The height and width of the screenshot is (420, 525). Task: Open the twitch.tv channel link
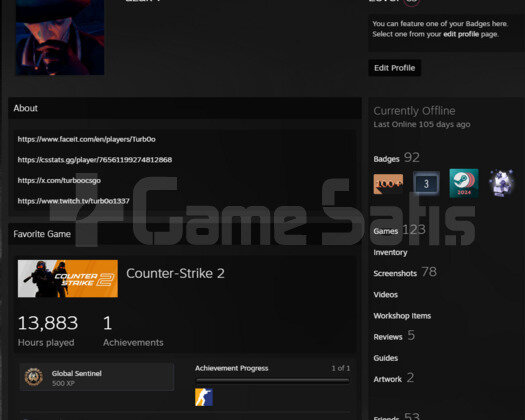pos(73,201)
